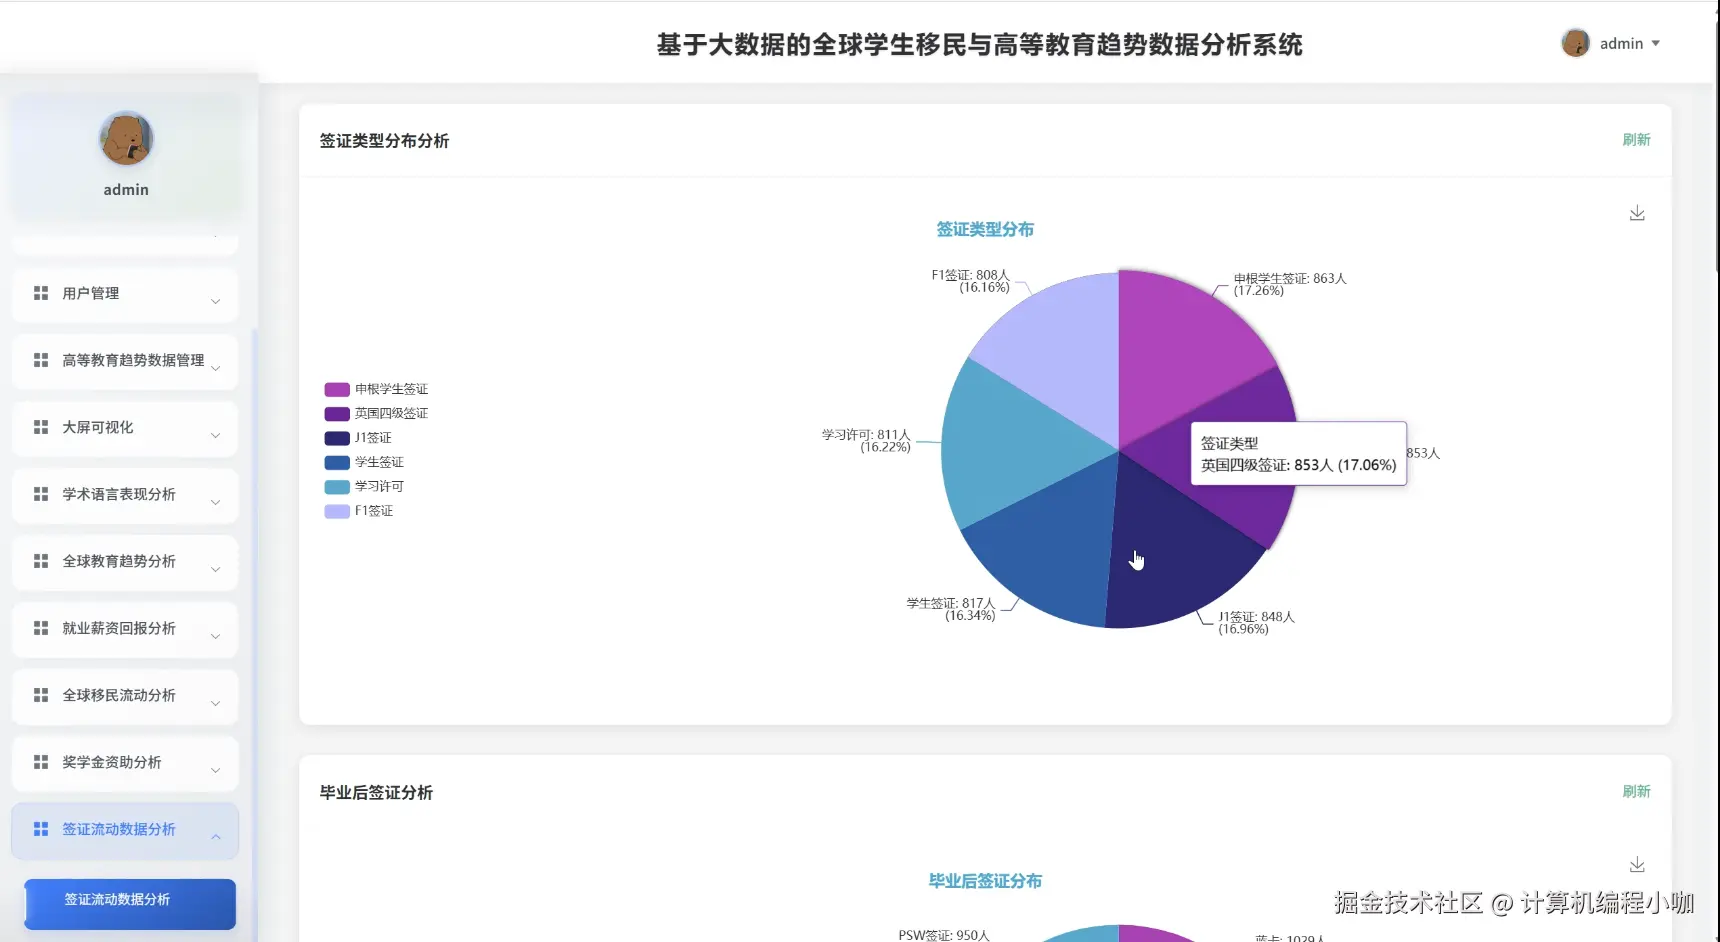This screenshot has width=1720, height=942.
Task: Select the 签证流动数据分析 submenu button
Action: (130, 903)
